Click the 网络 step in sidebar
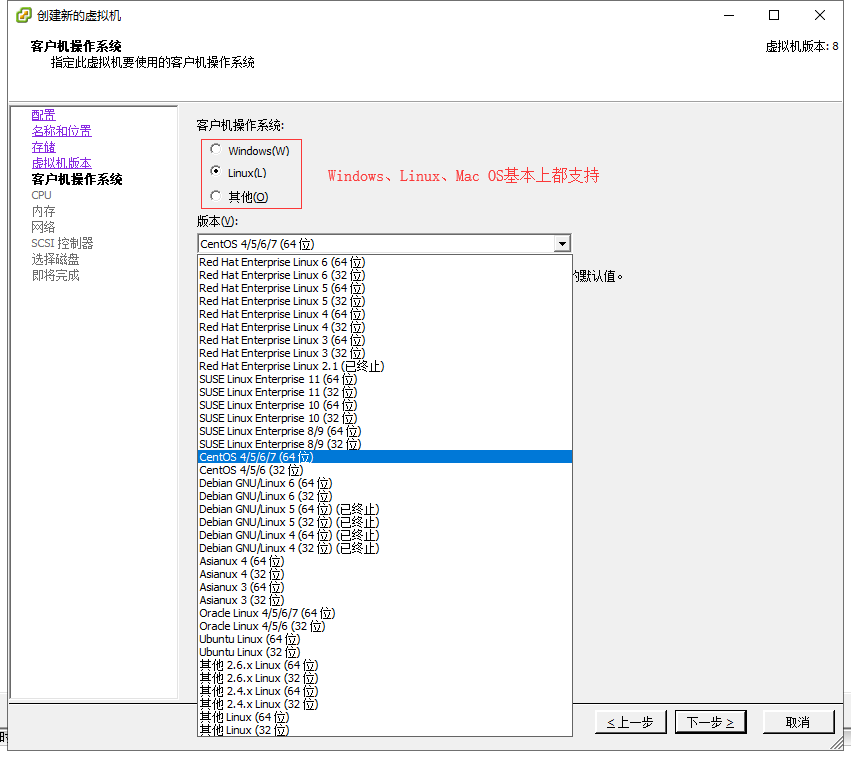This screenshot has height=758, width=851. (x=43, y=227)
